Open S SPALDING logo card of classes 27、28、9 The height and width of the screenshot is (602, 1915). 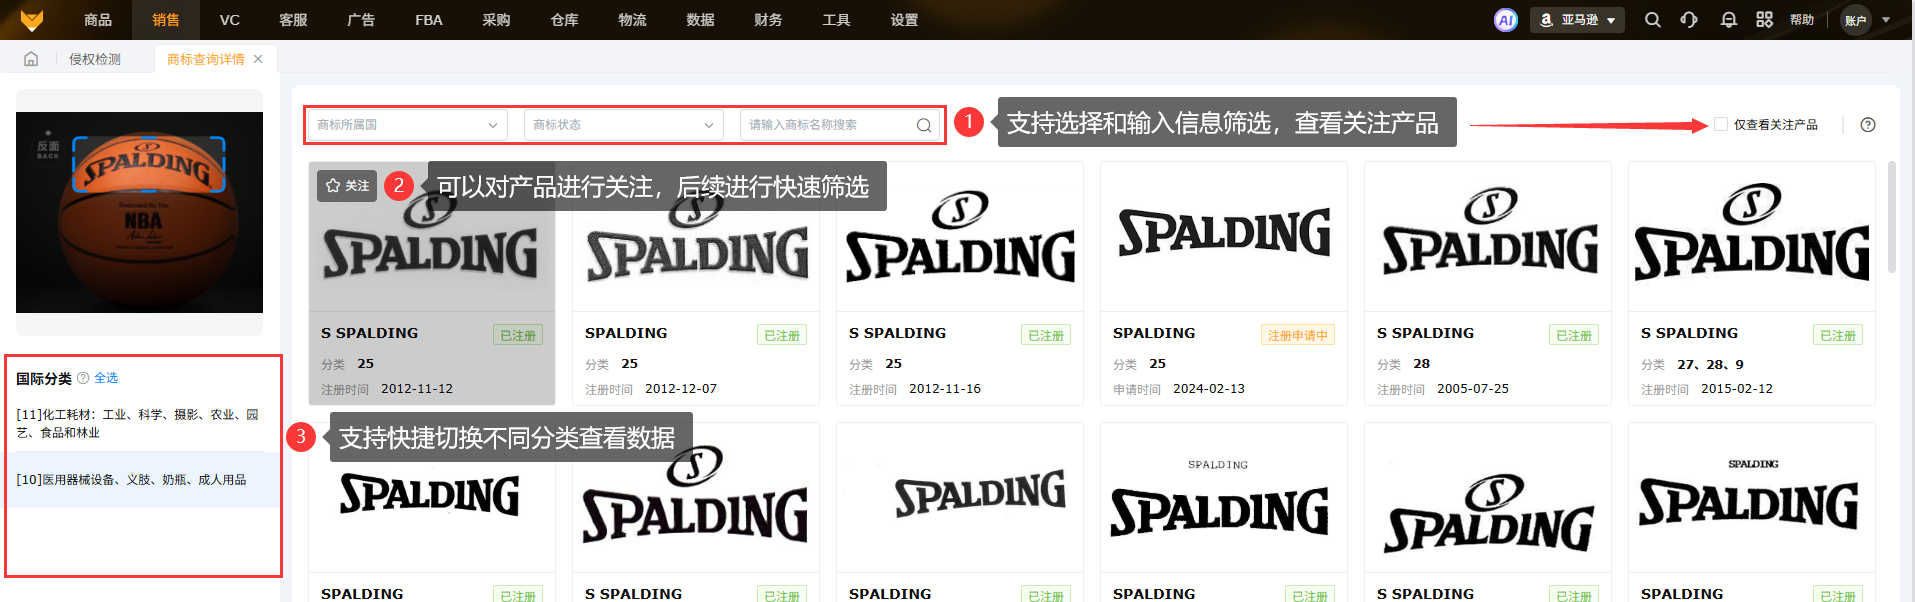pyautogui.click(x=1752, y=283)
